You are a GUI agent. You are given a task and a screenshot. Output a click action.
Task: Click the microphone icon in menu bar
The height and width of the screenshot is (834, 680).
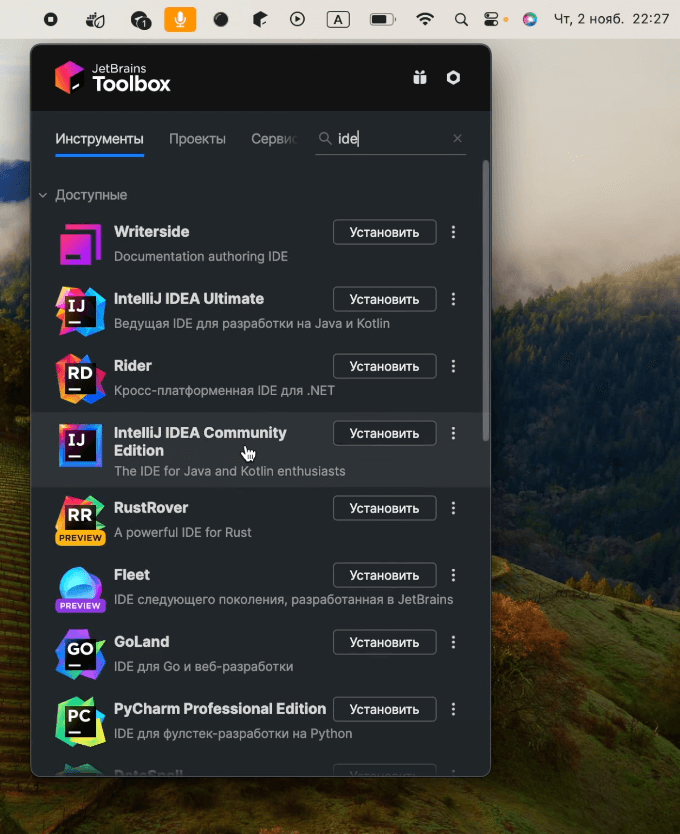coord(180,20)
